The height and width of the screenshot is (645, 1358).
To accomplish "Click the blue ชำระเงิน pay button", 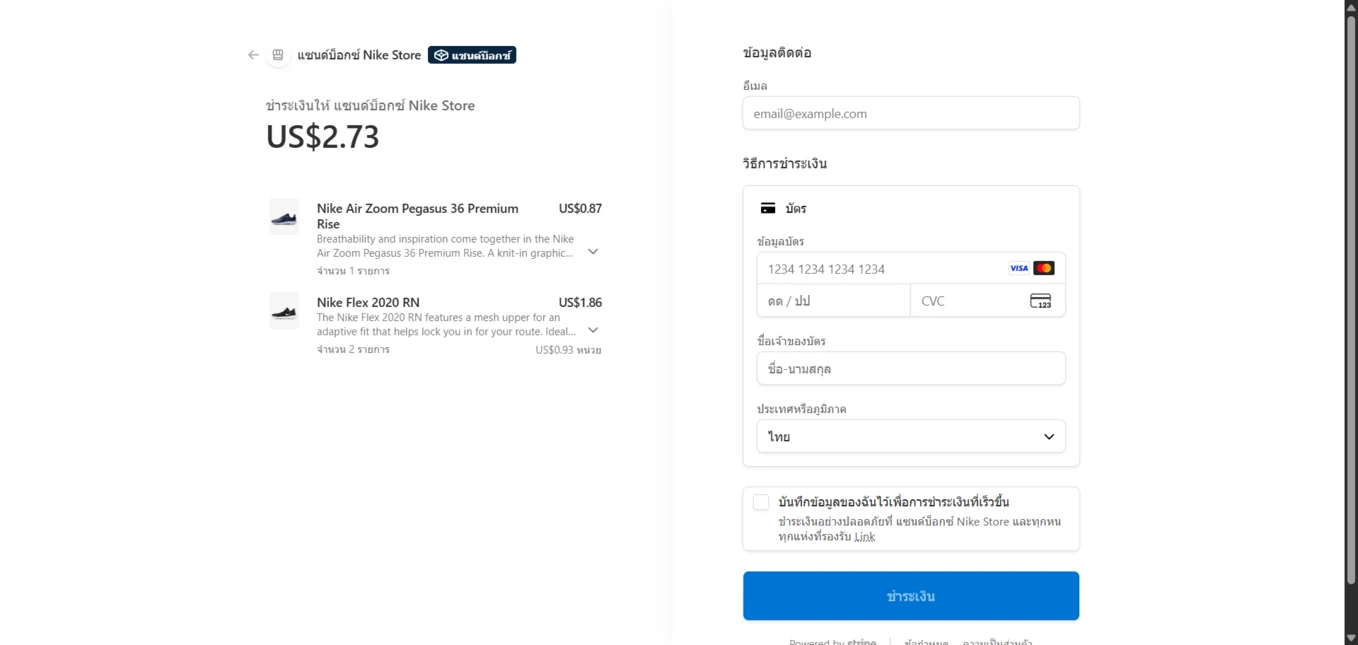I will [x=911, y=596].
